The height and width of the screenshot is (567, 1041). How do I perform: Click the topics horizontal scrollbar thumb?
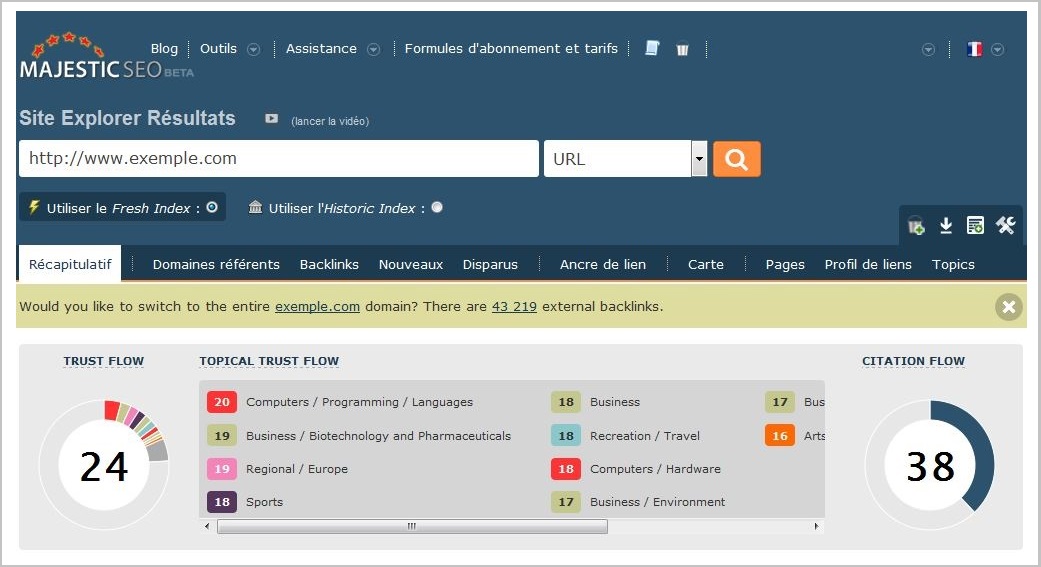(x=412, y=526)
